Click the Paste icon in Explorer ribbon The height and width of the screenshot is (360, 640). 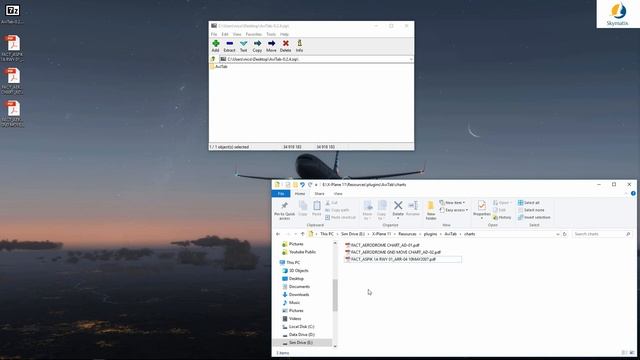(x=317, y=209)
